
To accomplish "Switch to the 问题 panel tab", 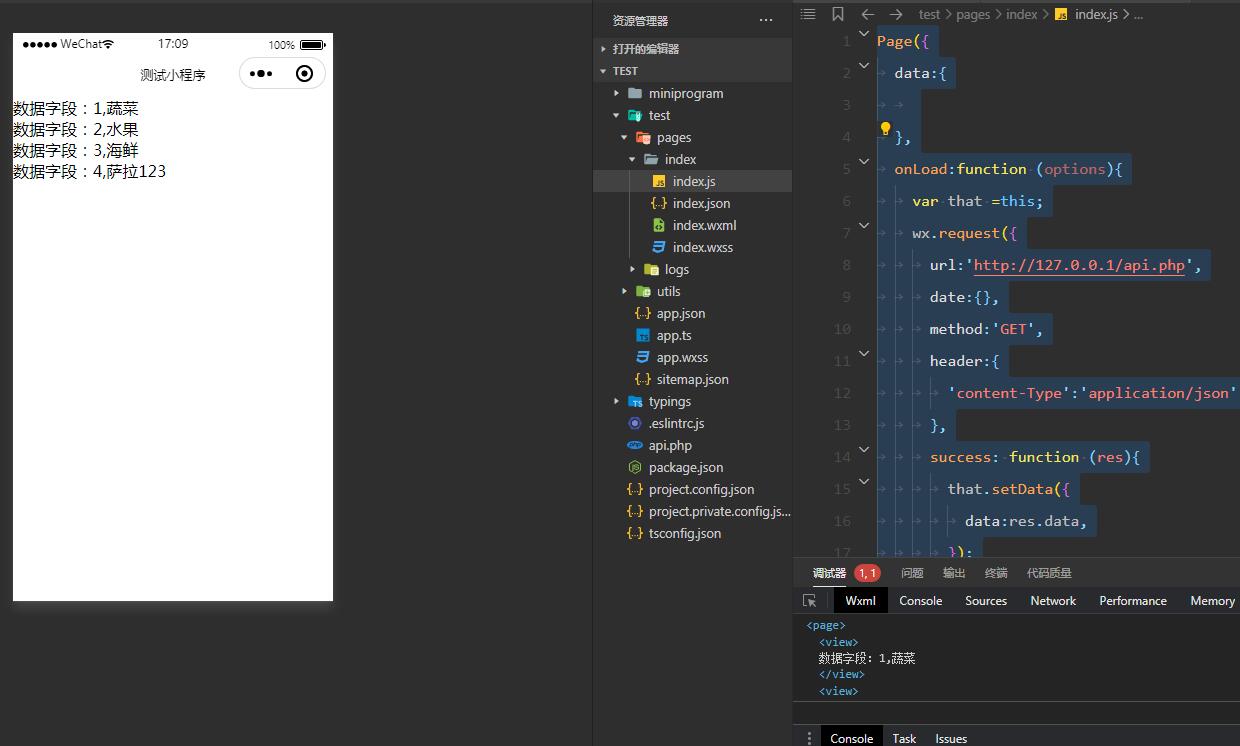I will [912, 573].
